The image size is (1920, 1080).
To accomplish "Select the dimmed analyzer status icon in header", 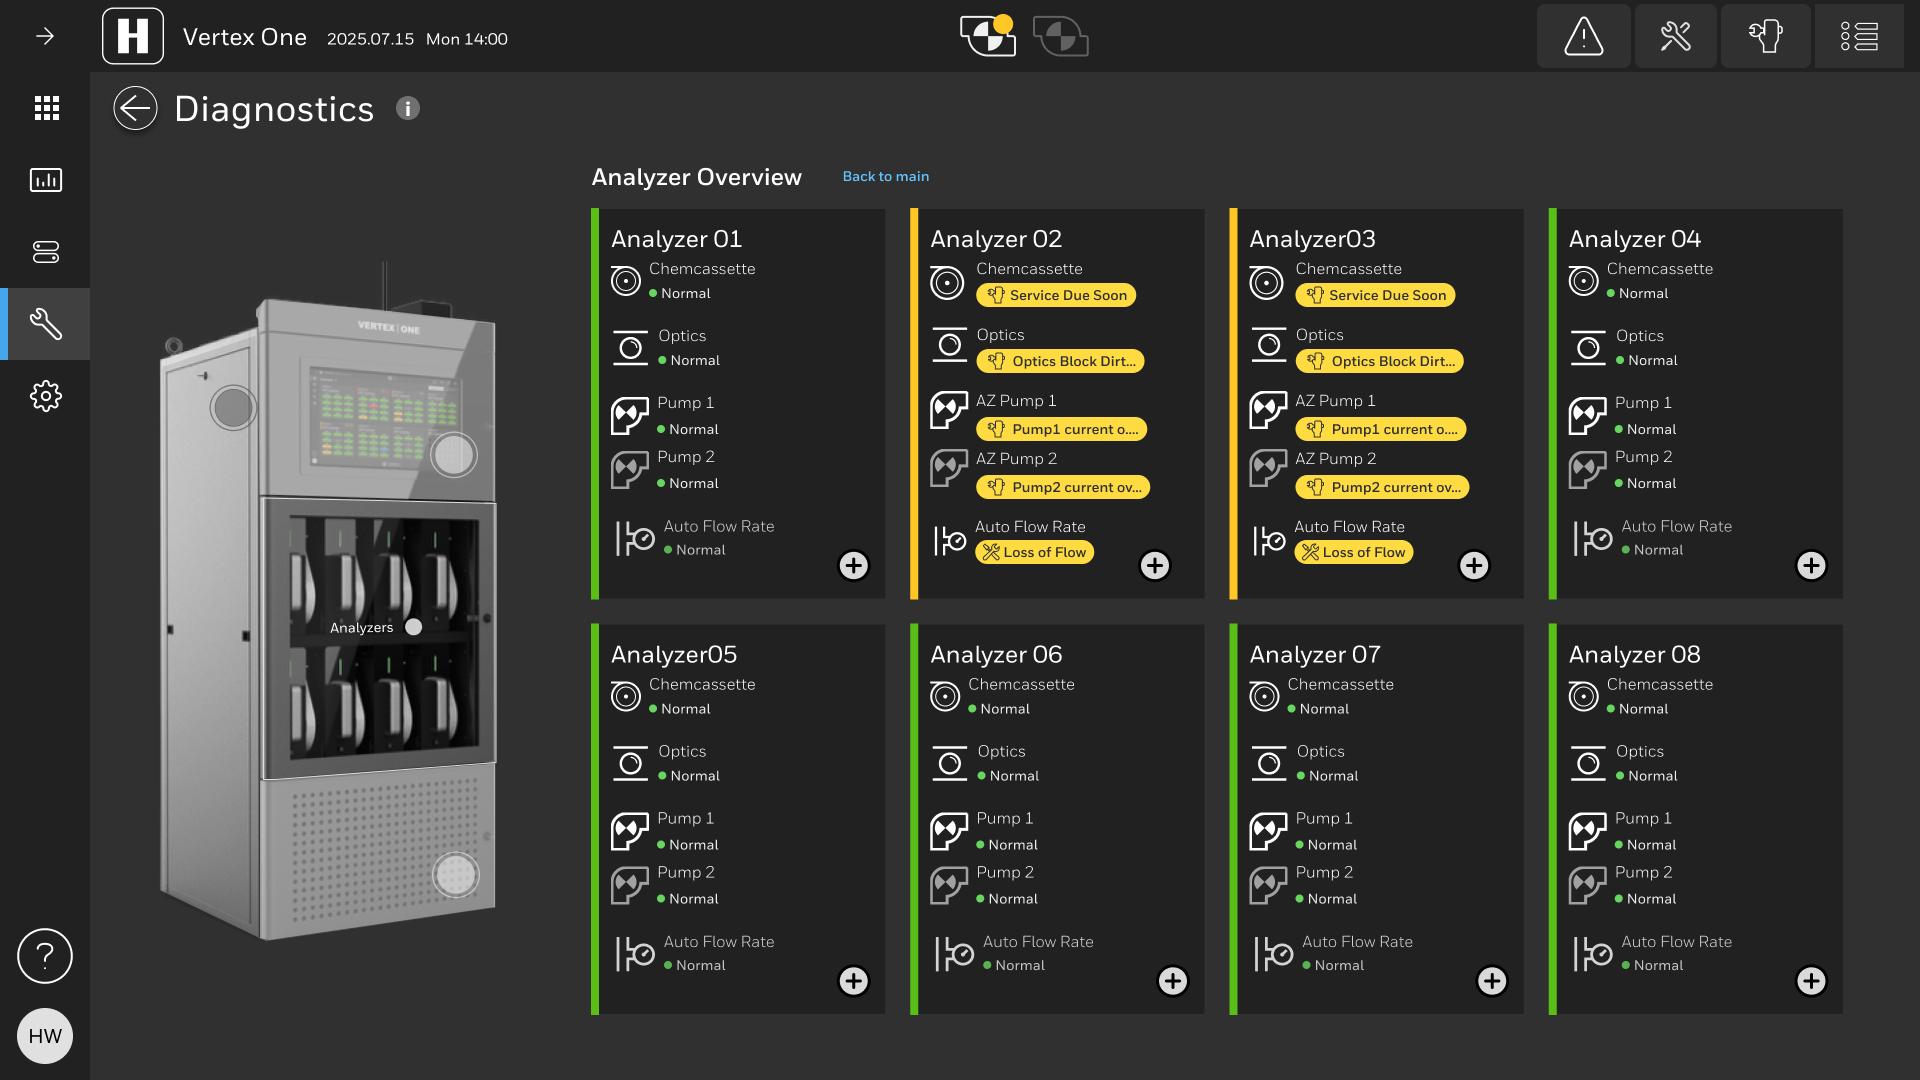I will (1060, 37).
